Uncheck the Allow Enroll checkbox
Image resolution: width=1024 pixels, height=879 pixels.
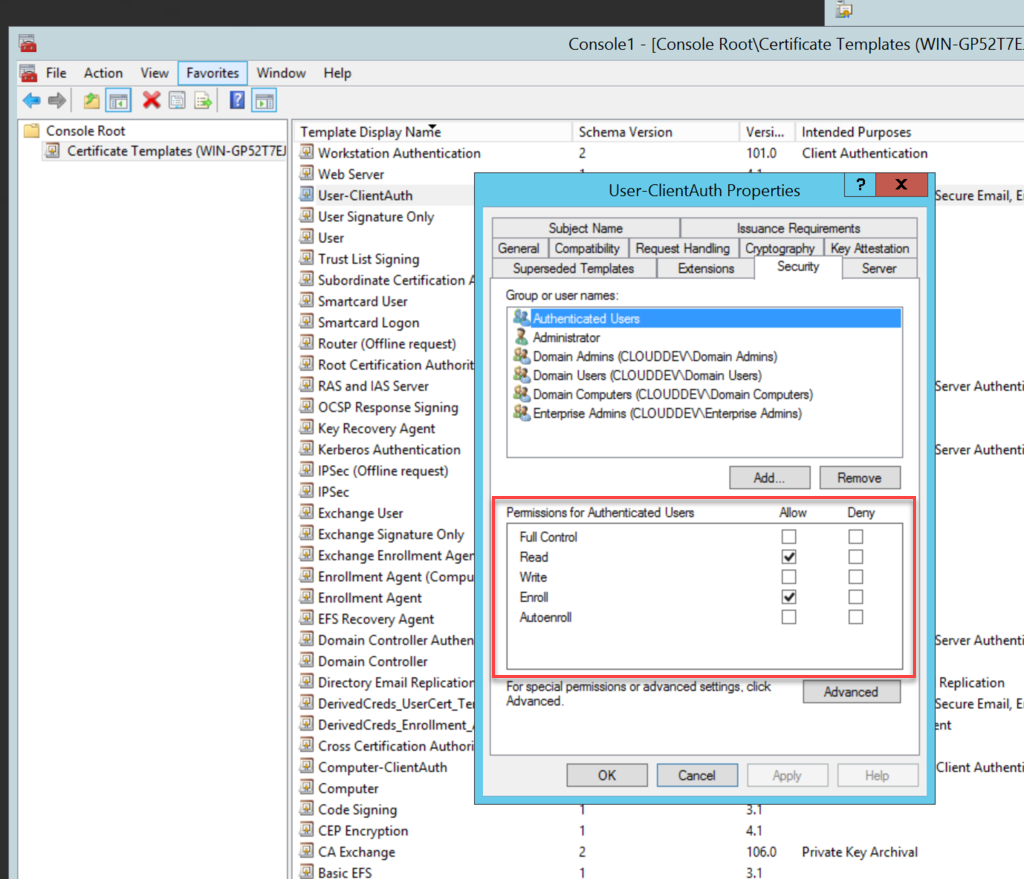[x=789, y=597]
